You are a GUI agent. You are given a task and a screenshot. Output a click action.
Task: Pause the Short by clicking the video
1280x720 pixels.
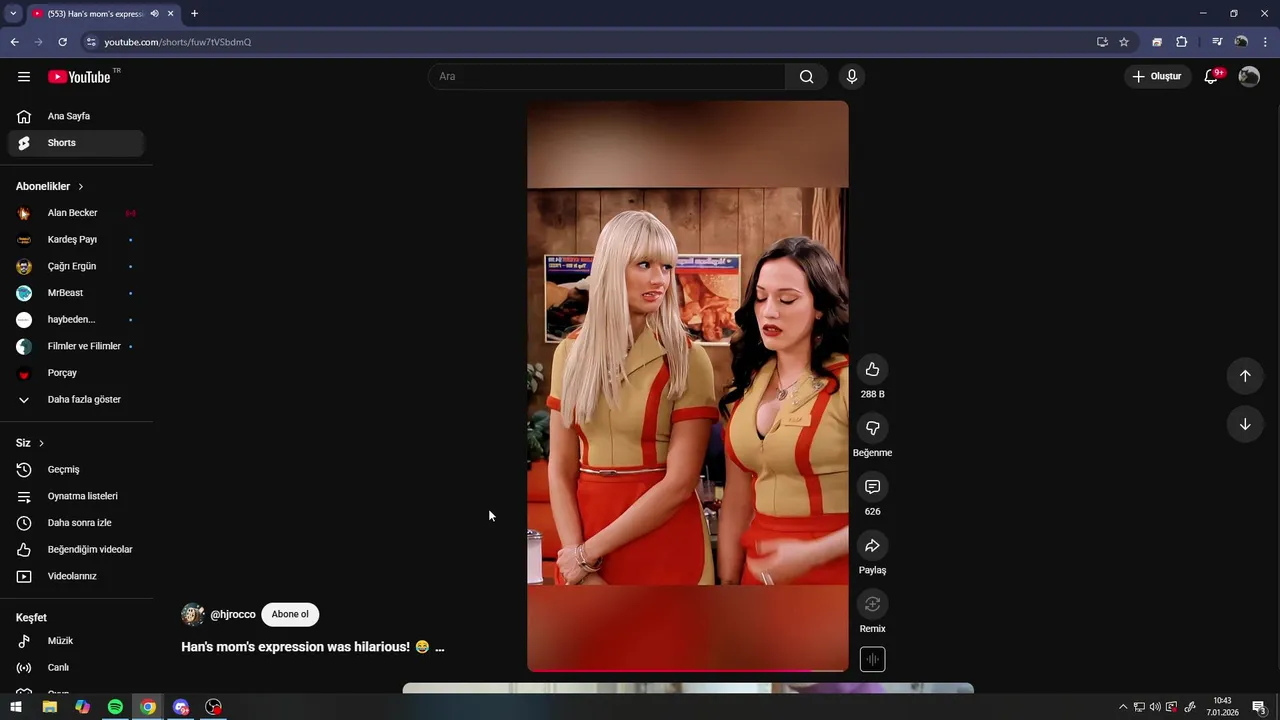point(688,386)
